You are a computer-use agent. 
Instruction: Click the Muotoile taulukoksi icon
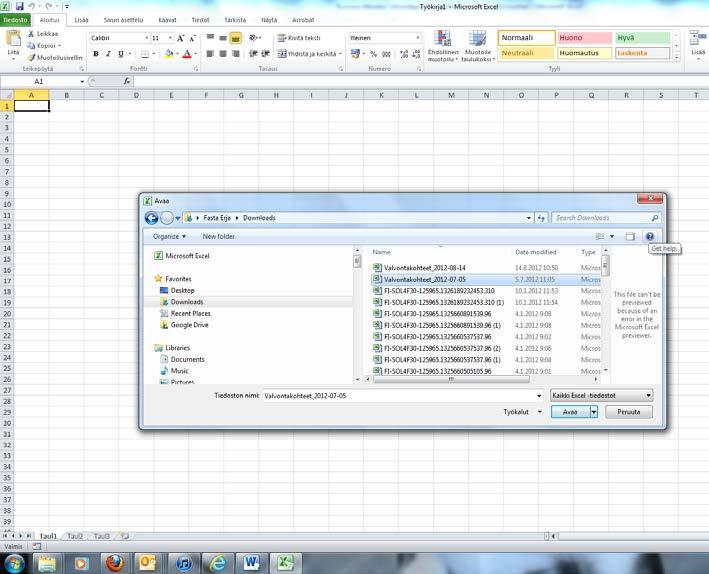[477, 46]
